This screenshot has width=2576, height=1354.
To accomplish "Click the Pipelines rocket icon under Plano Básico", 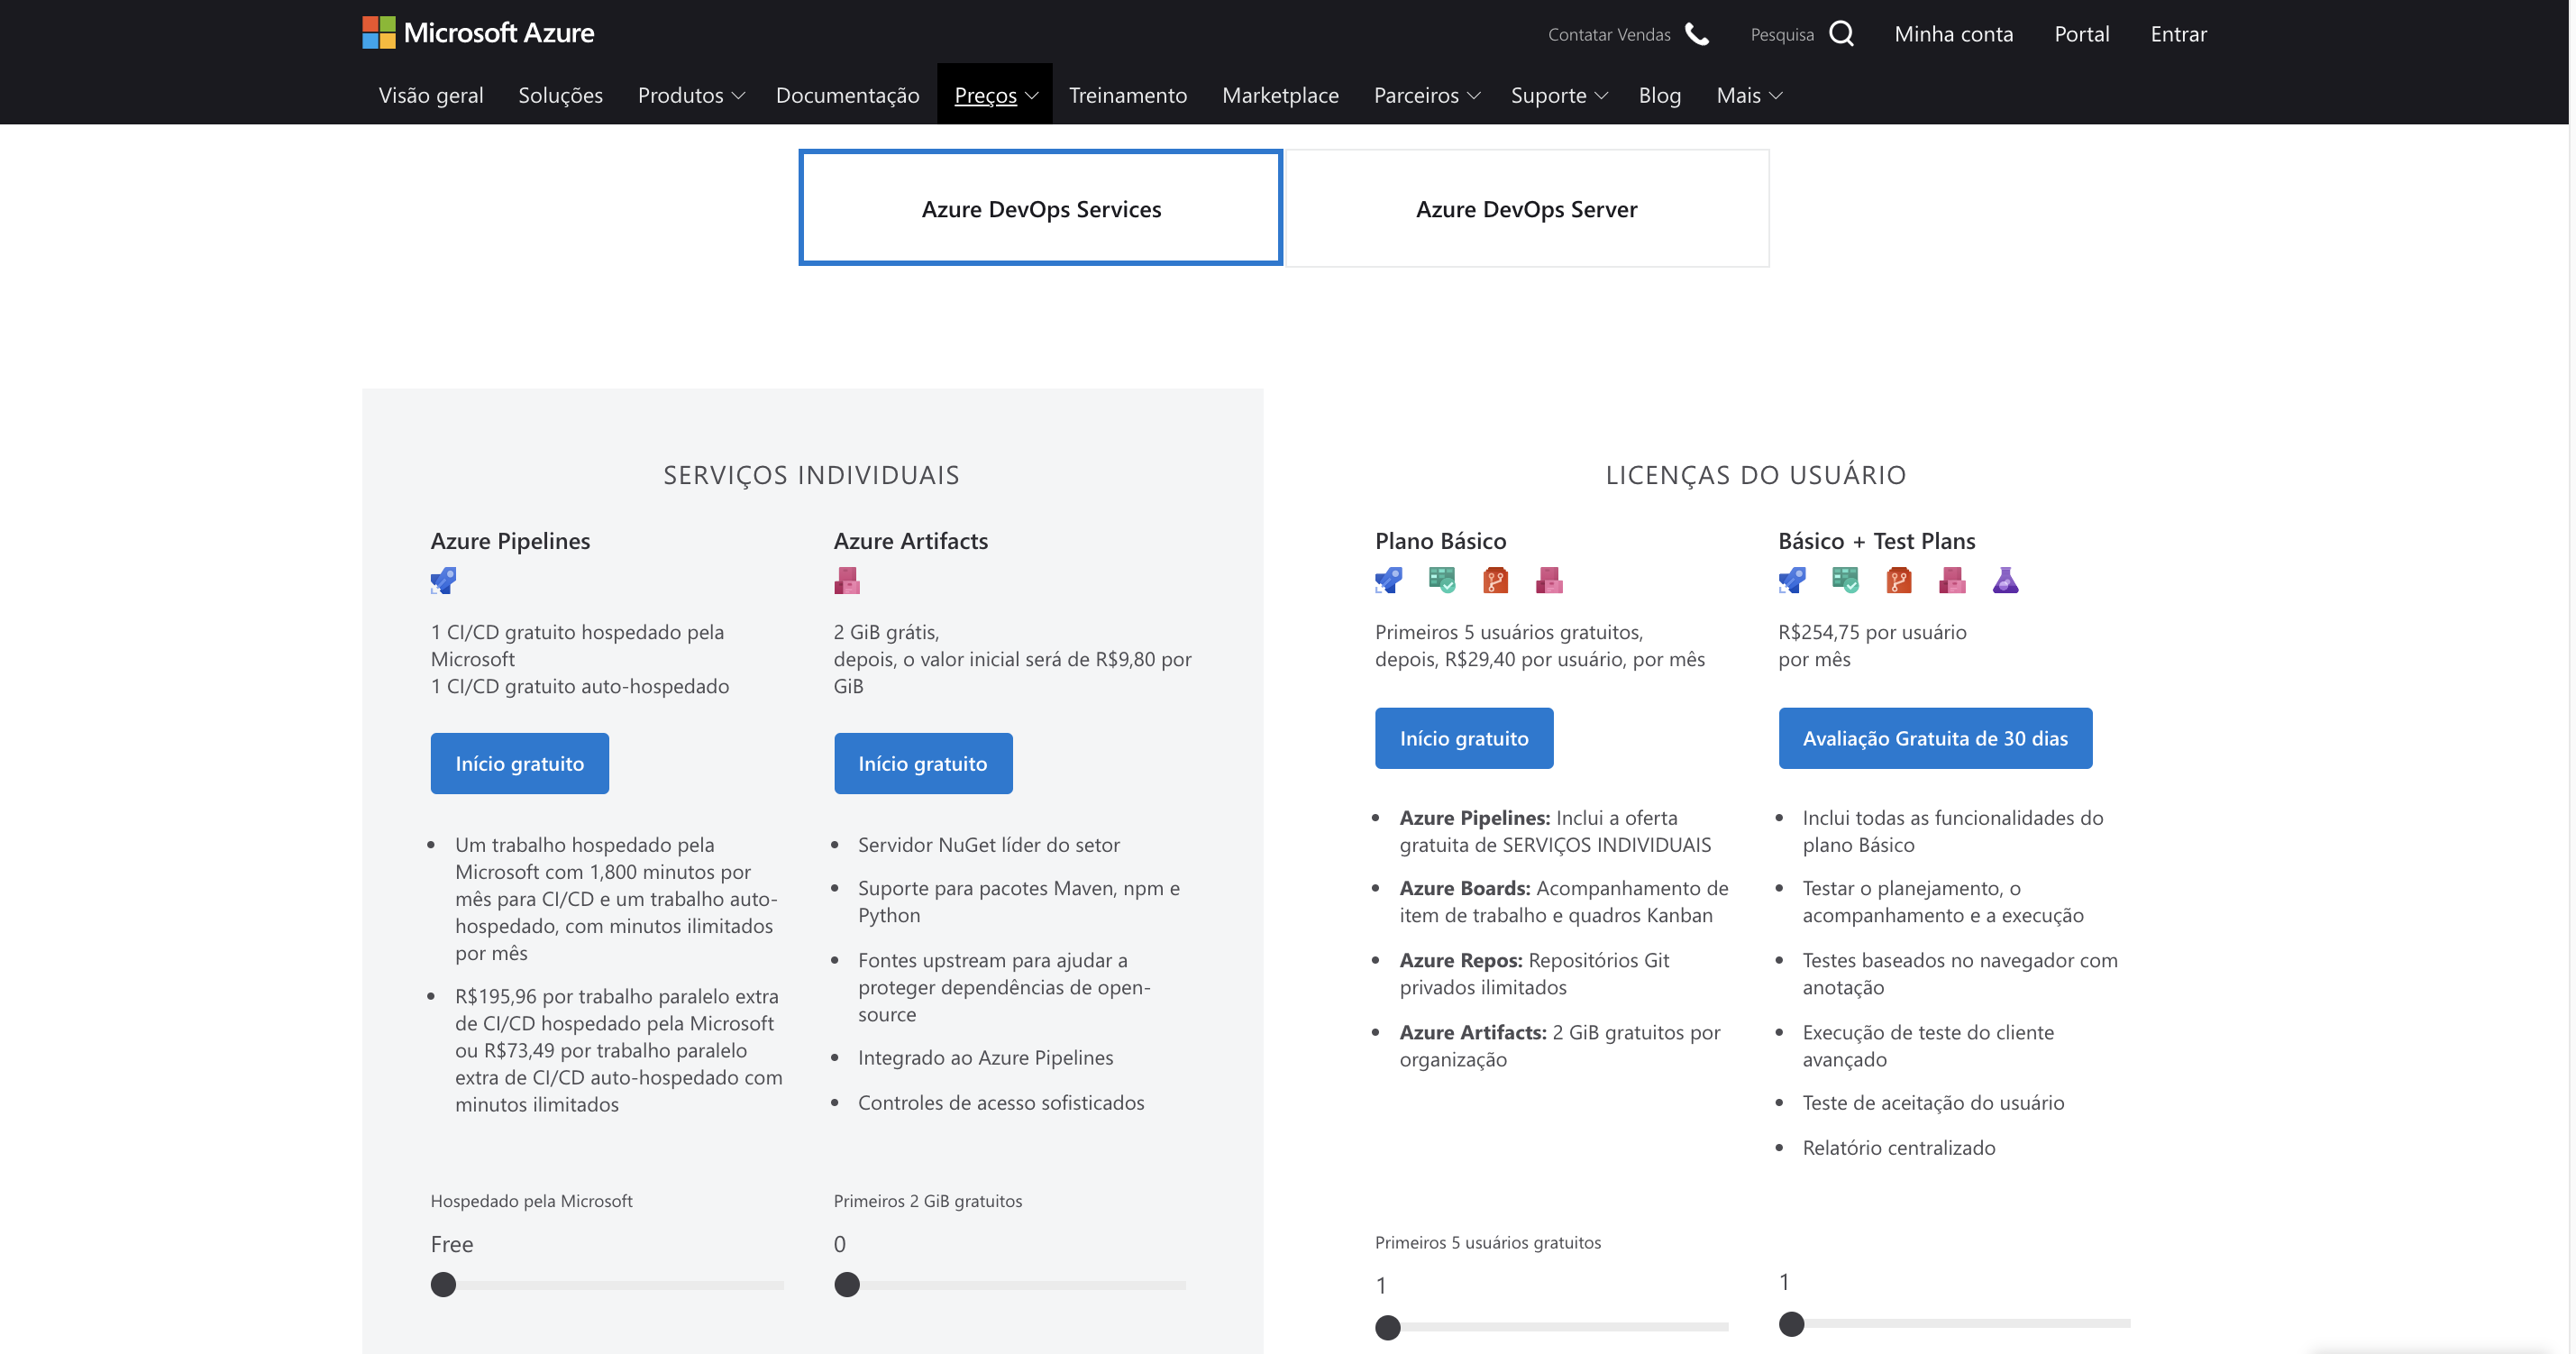I will (x=1388, y=581).
